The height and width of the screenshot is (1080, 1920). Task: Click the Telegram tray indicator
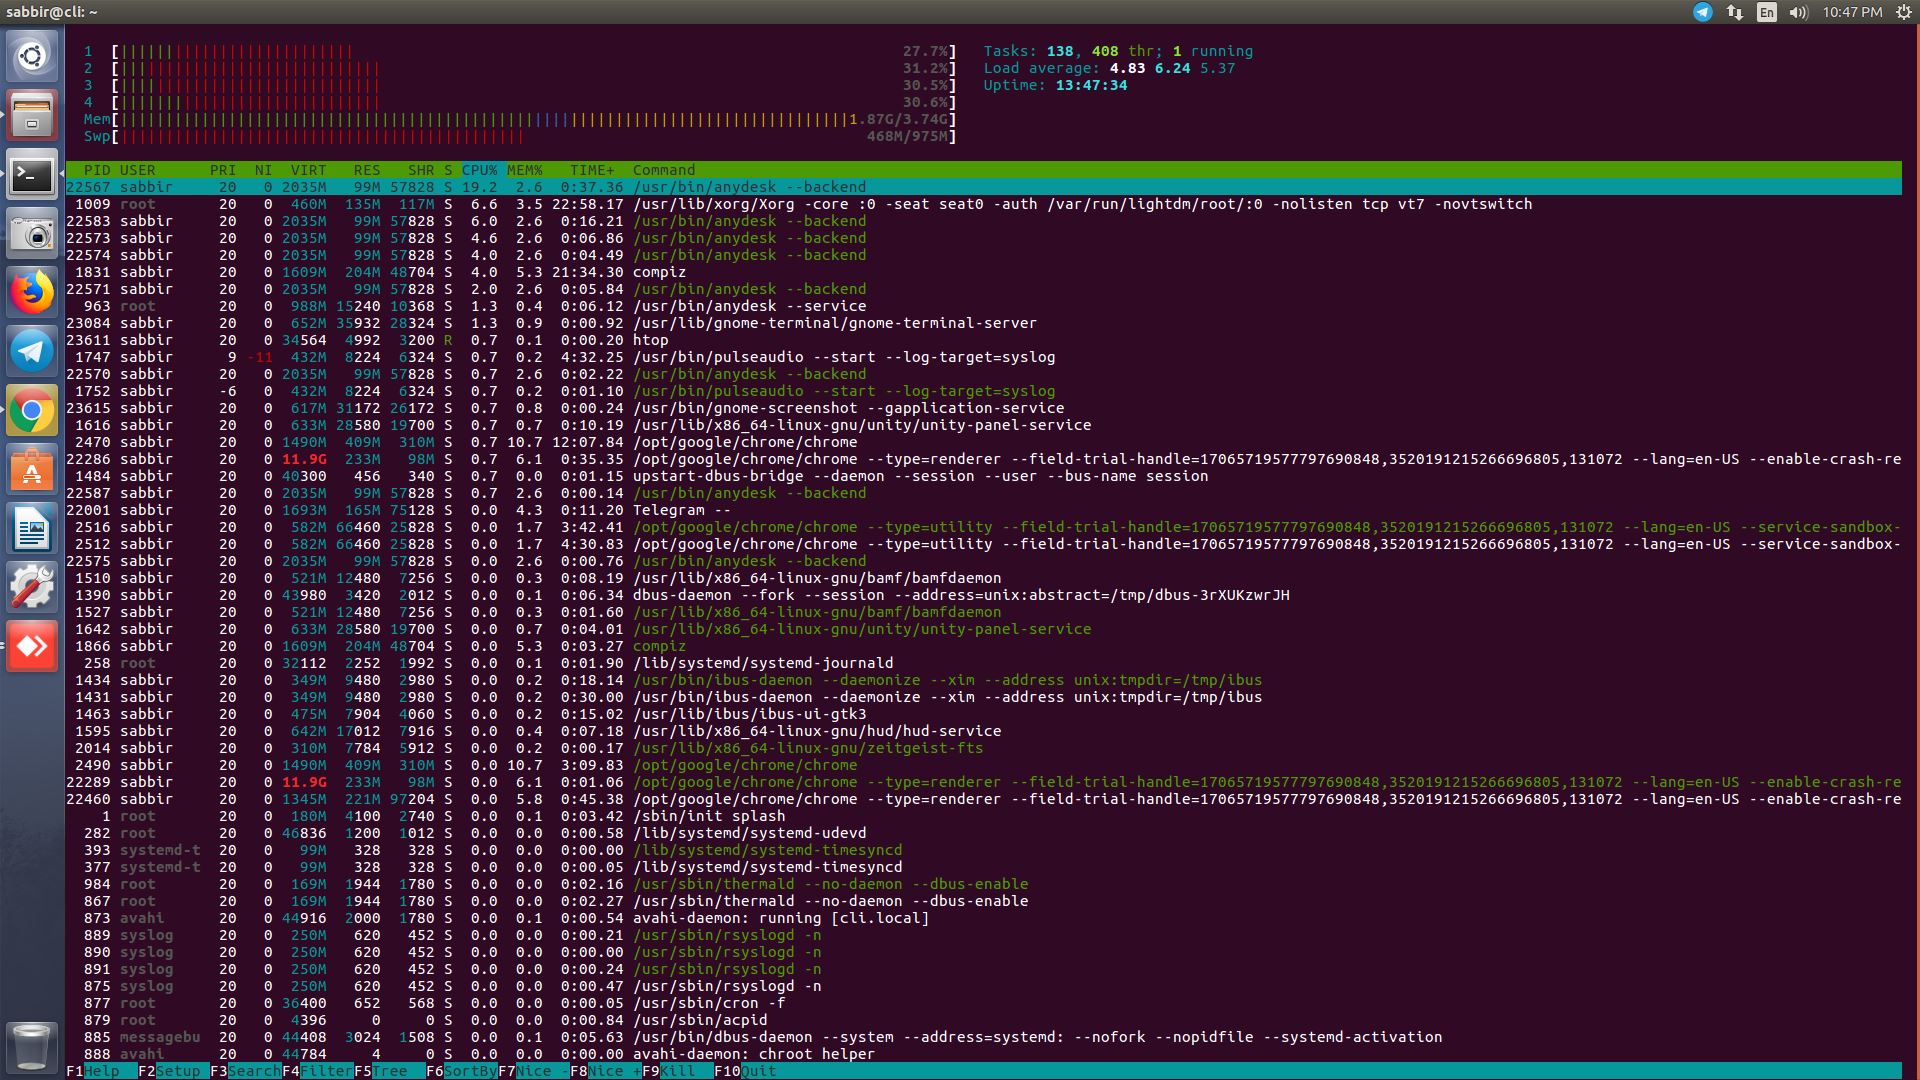click(x=1703, y=12)
